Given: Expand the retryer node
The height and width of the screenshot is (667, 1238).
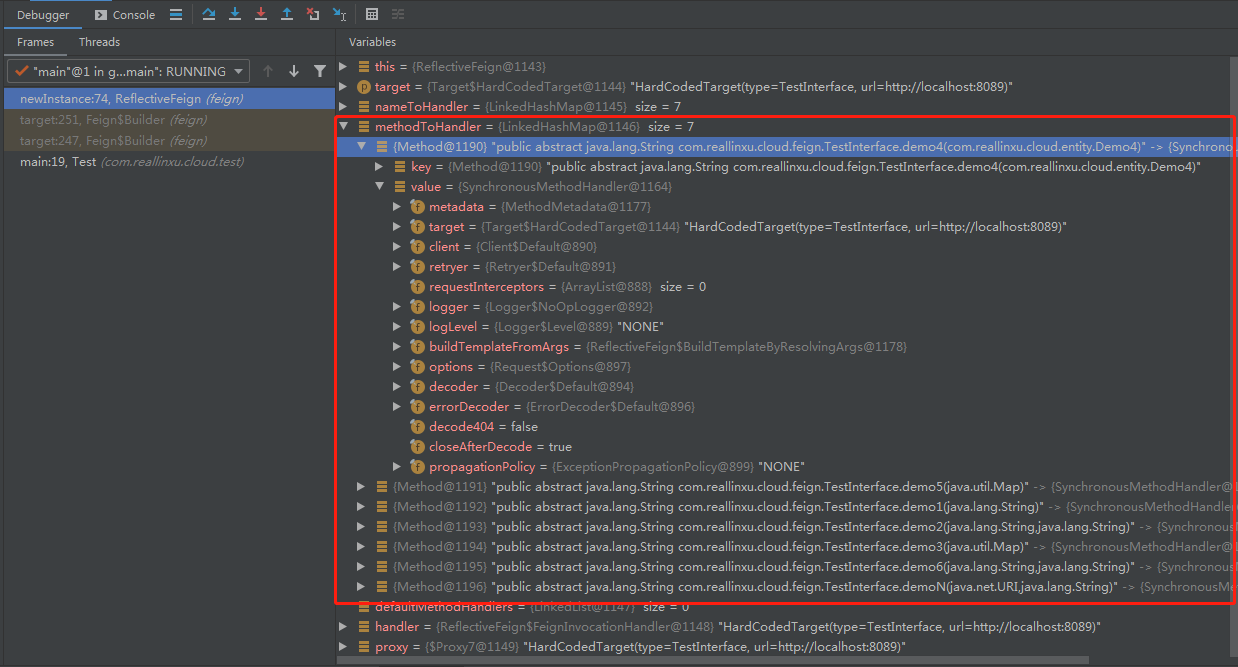Looking at the screenshot, I should pos(397,267).
